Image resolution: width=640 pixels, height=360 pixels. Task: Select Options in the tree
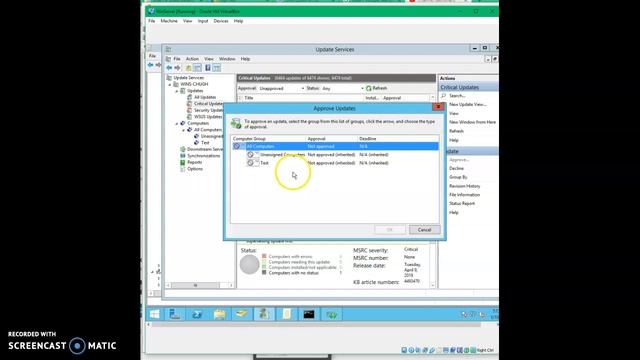195,169
